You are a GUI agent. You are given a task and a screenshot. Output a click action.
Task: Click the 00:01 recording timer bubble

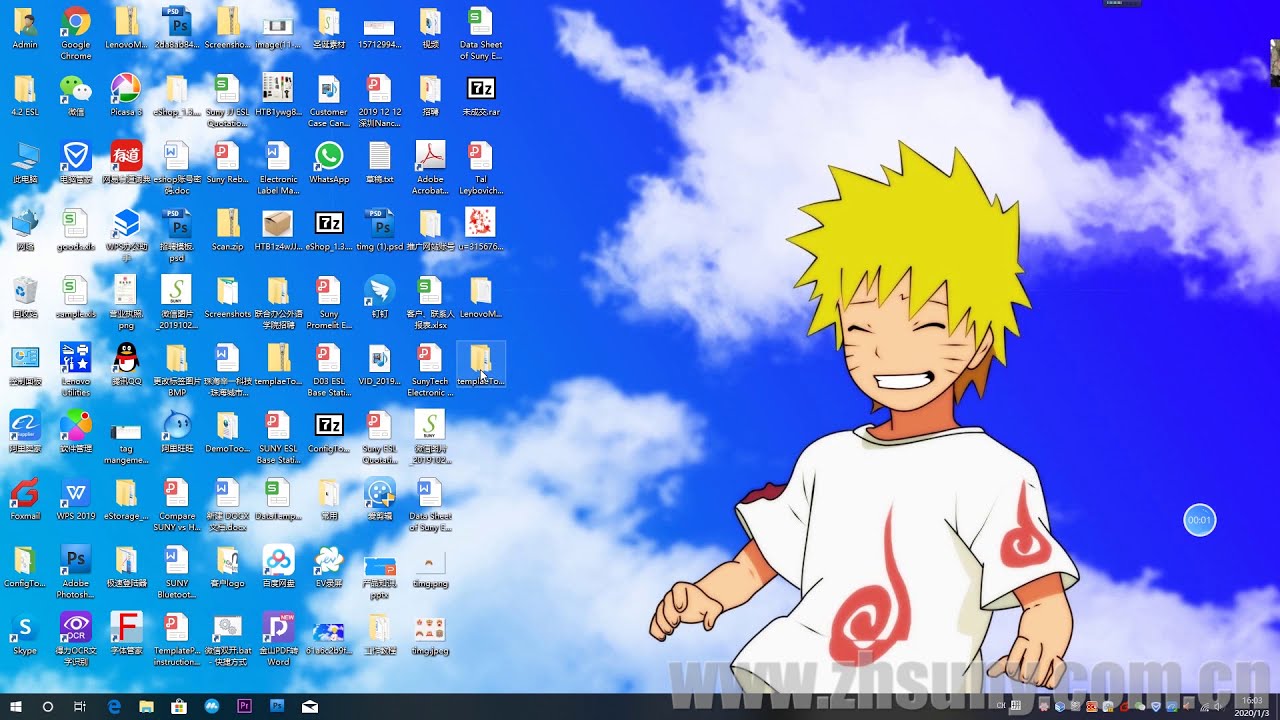pyautogui.click(x=1200, y=520)
